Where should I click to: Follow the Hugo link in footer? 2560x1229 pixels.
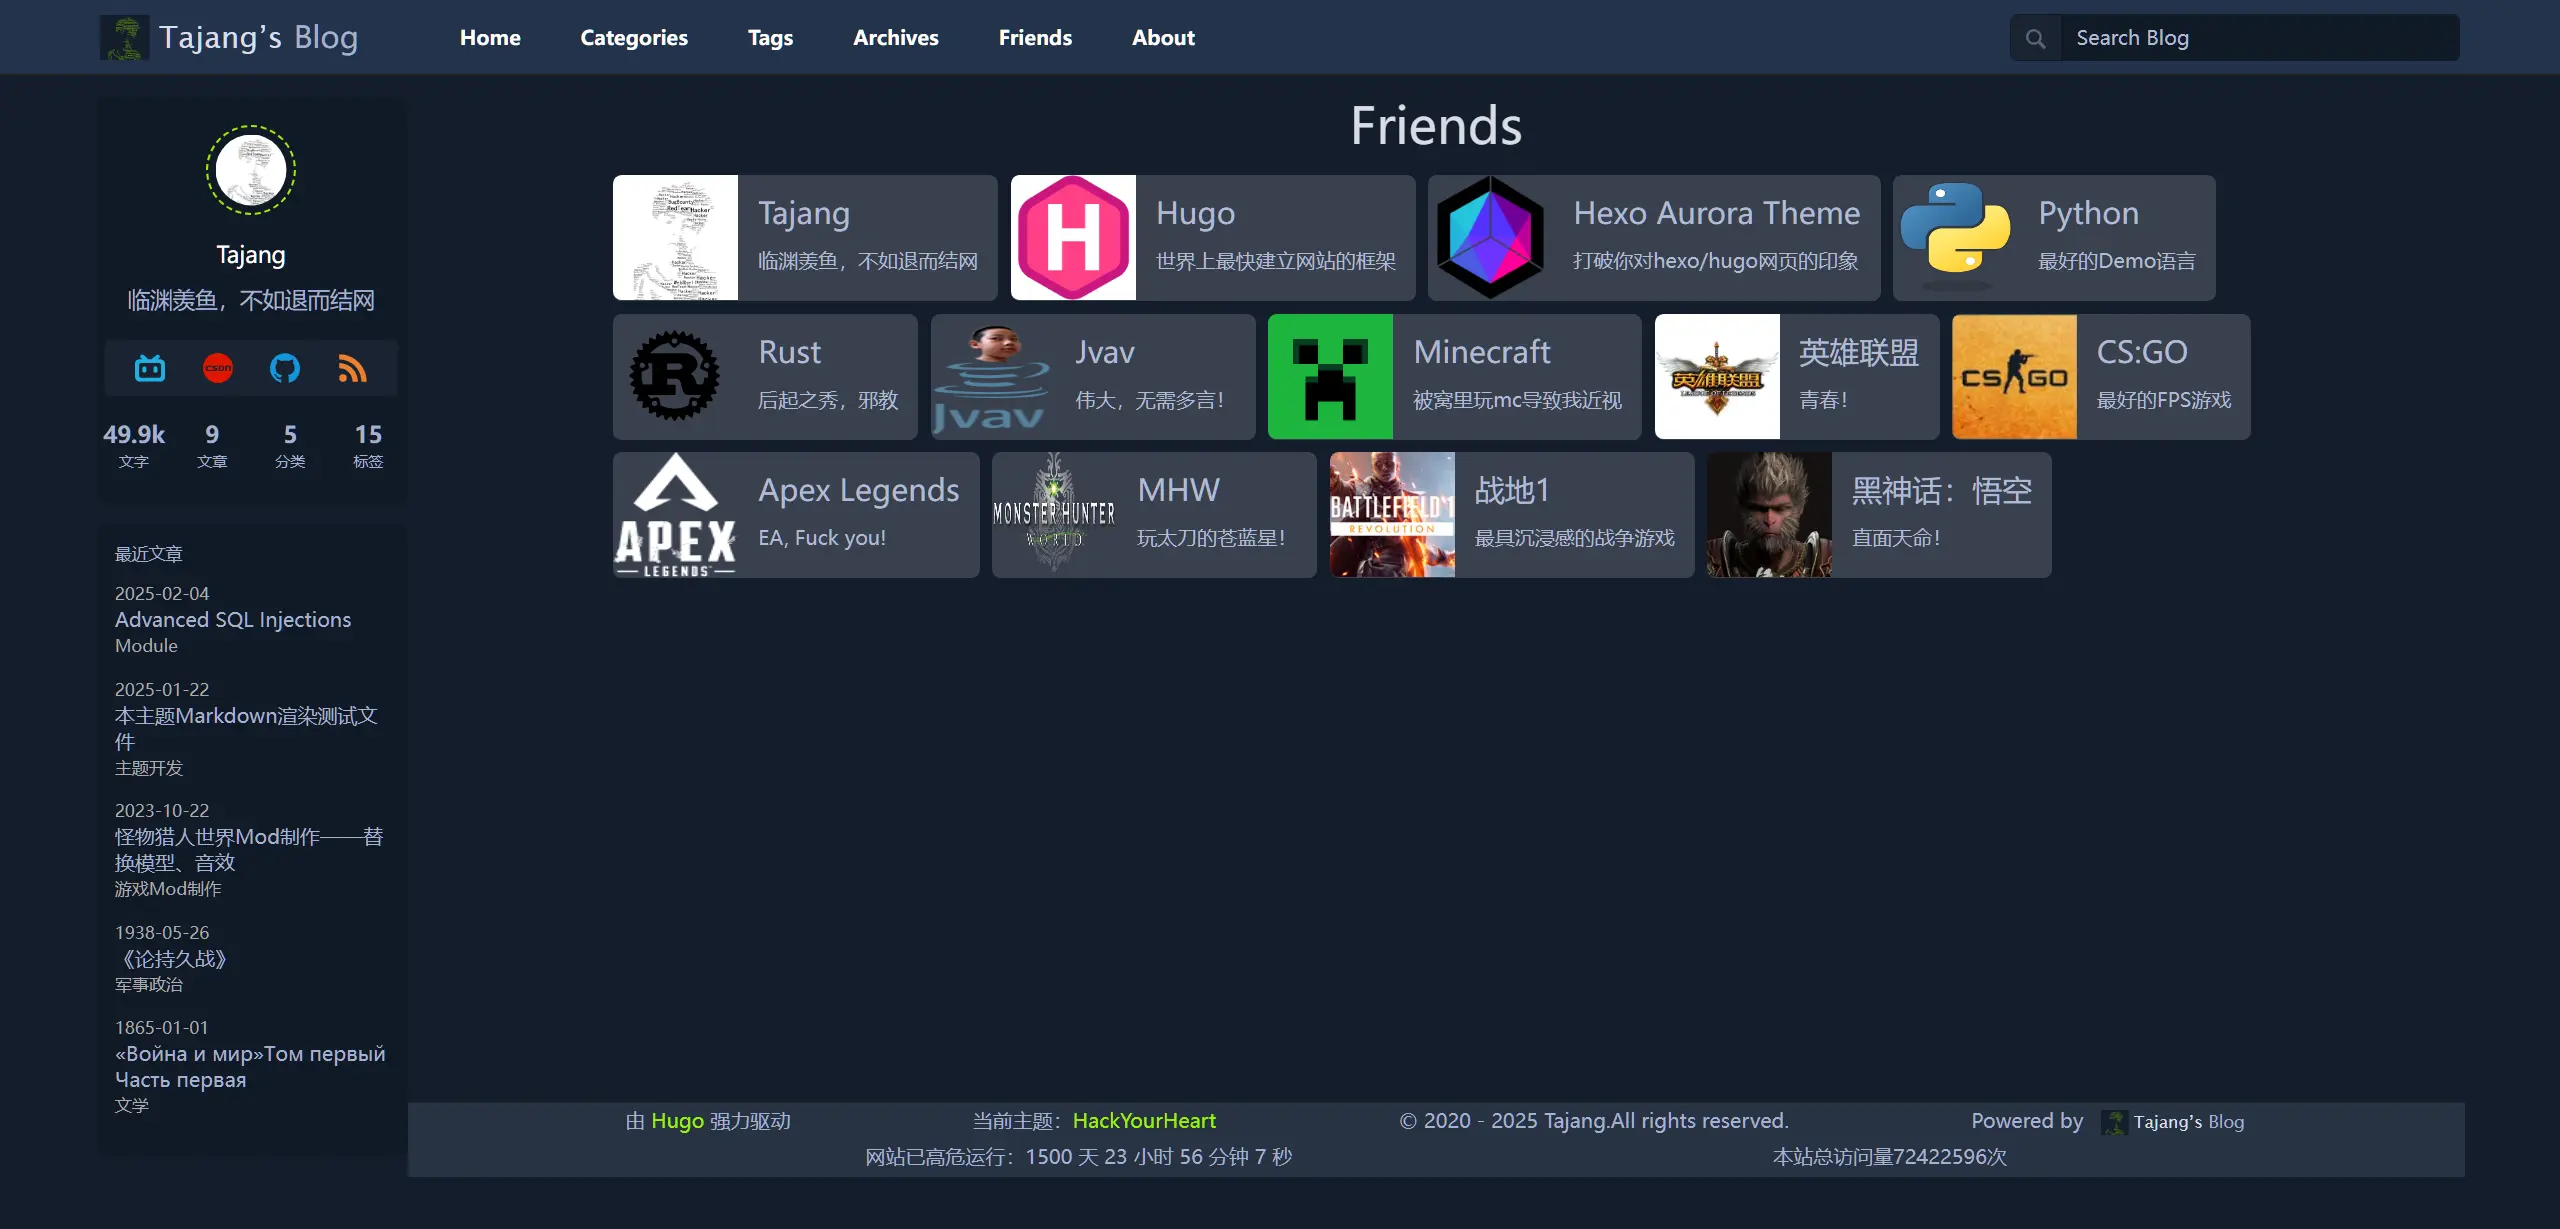pyautogui.click(x=677, y=1121)
